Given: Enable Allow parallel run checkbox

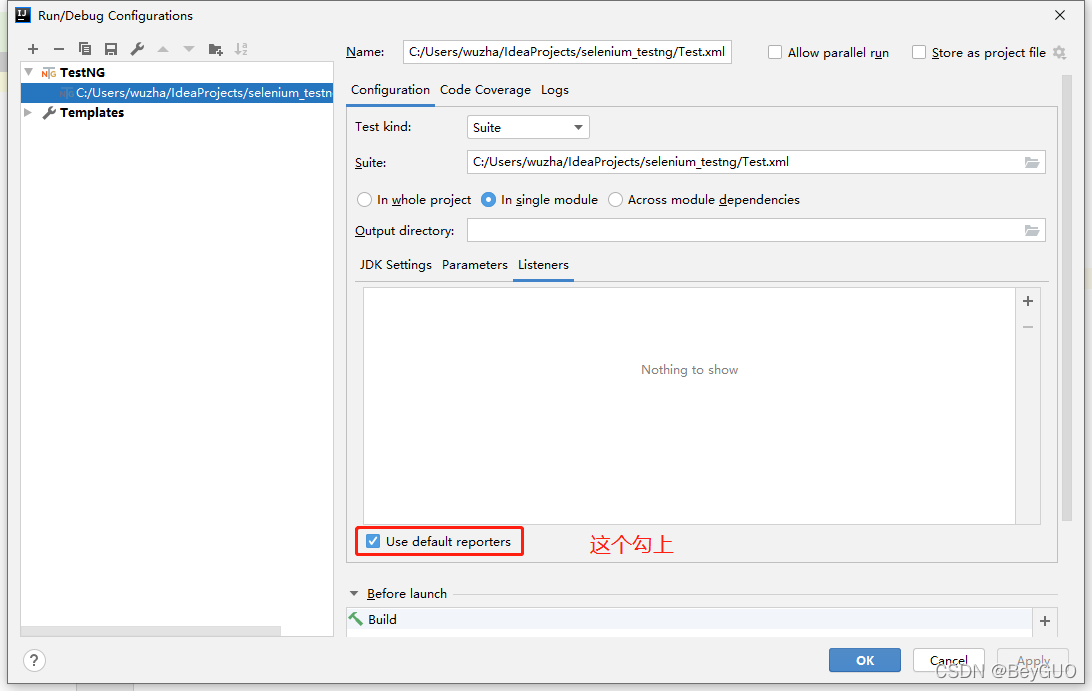Looking at the screenshot, I should (x=774, y=52).
